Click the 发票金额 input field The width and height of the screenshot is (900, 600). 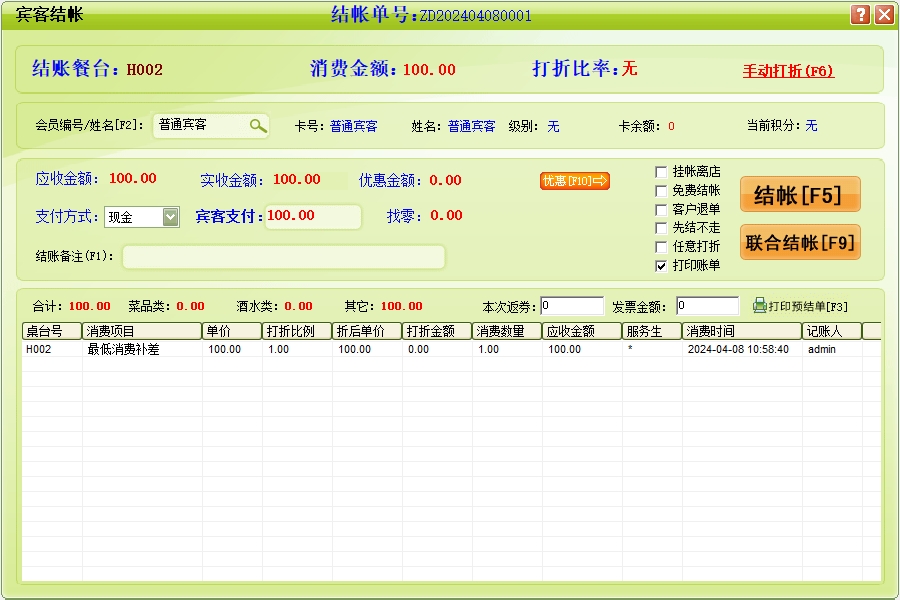pyautogui.click(x=707, y=306)
